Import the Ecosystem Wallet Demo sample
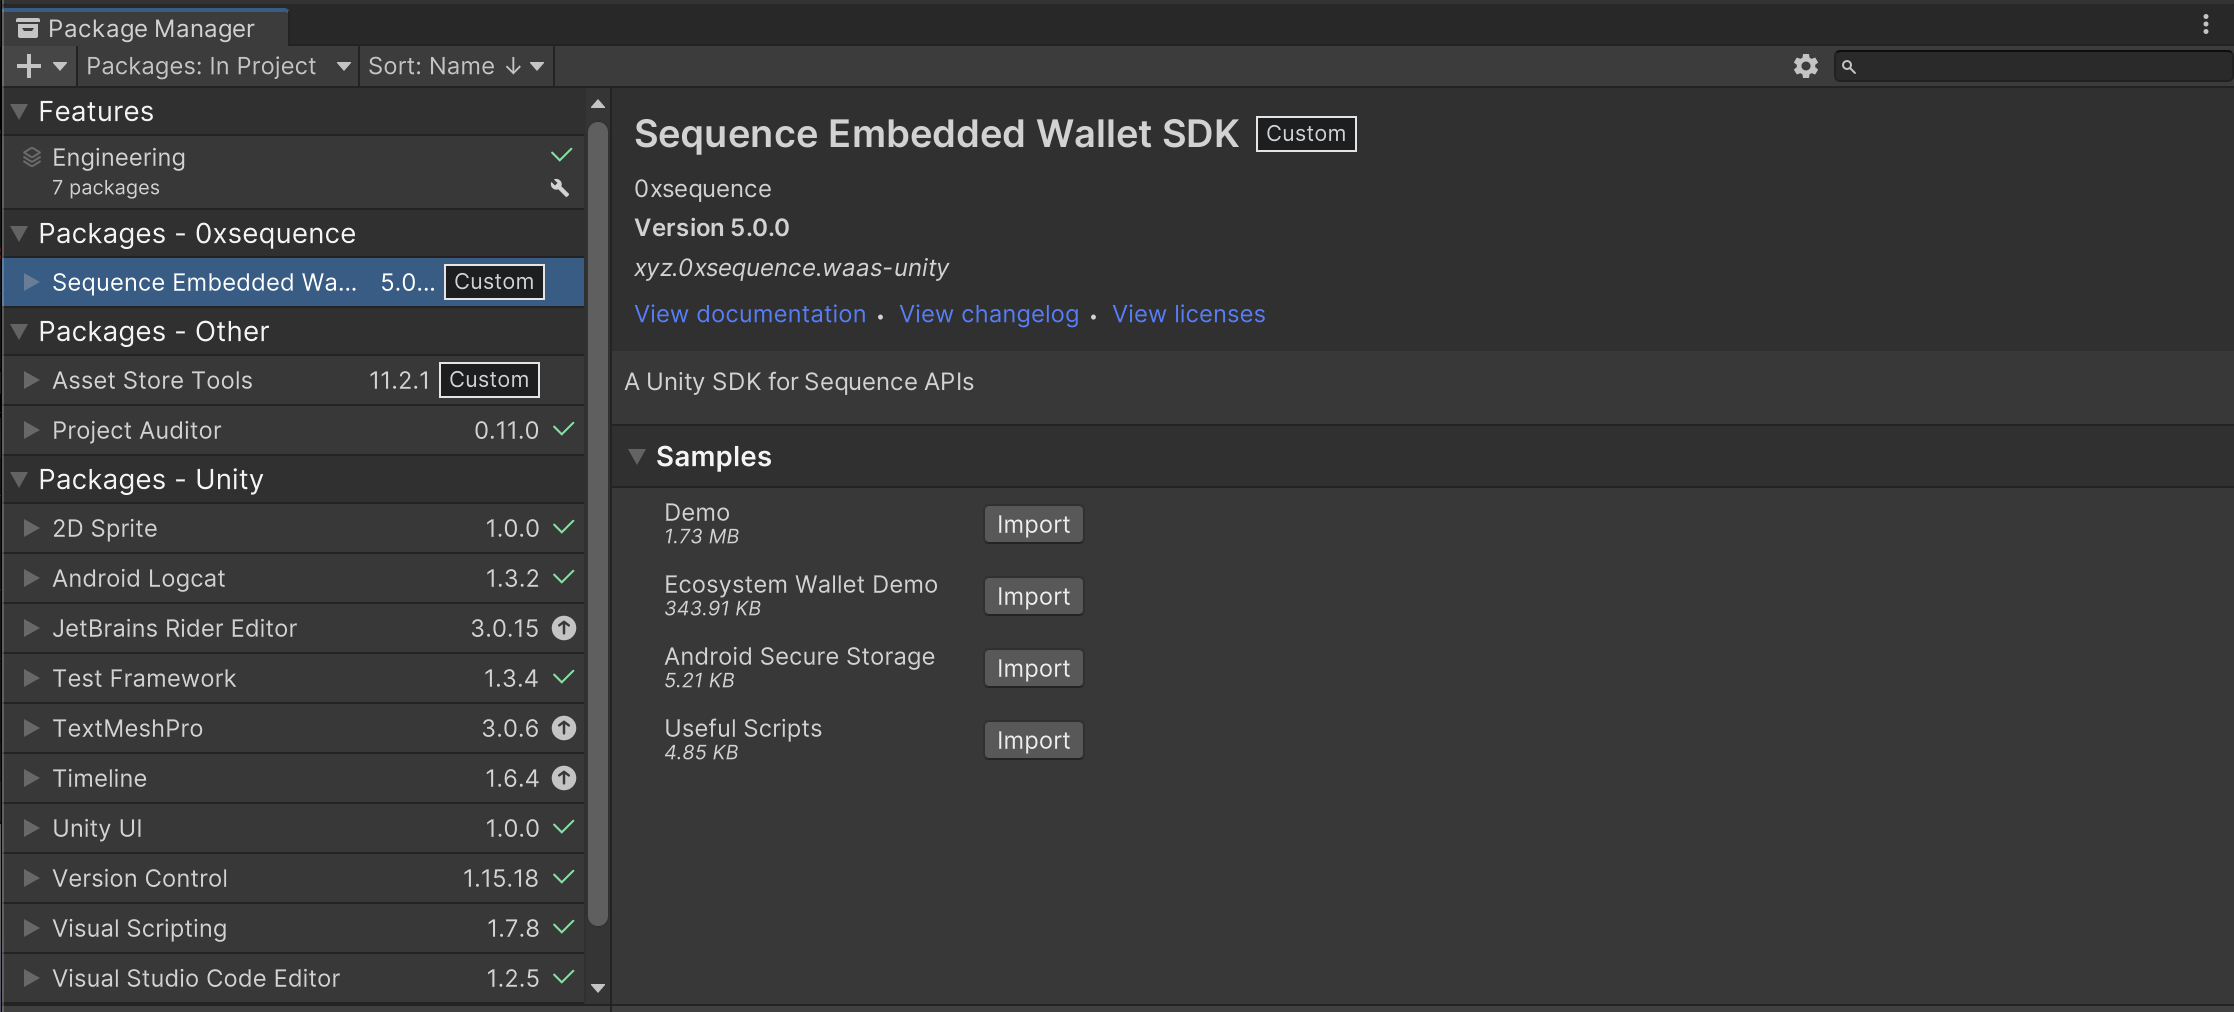Screen dimensions: 2234x1012 coord(1033,596)
